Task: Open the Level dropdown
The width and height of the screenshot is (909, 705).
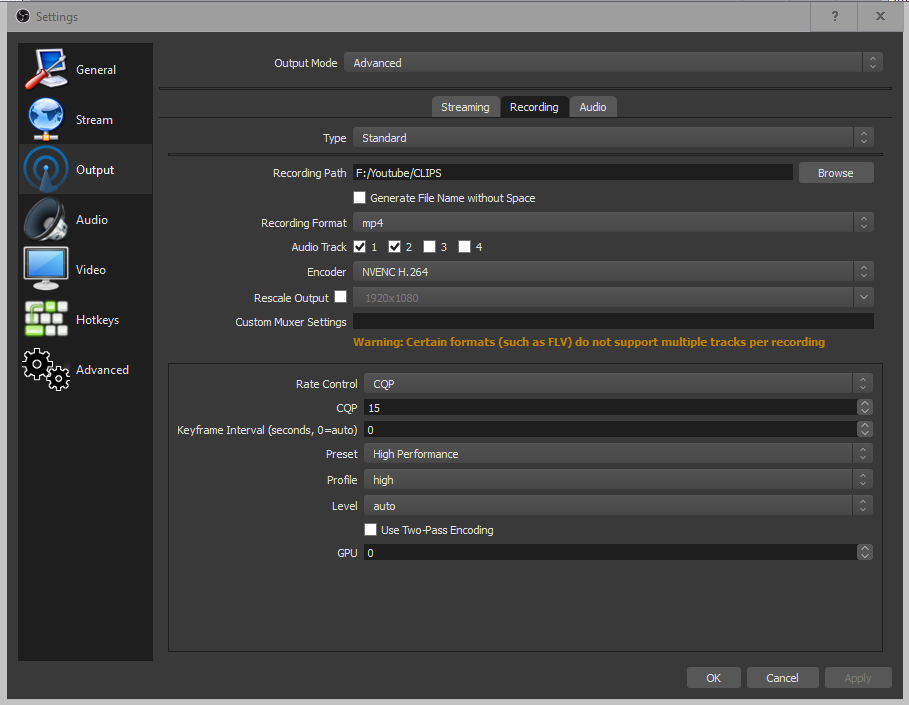Action: (618, 506)
